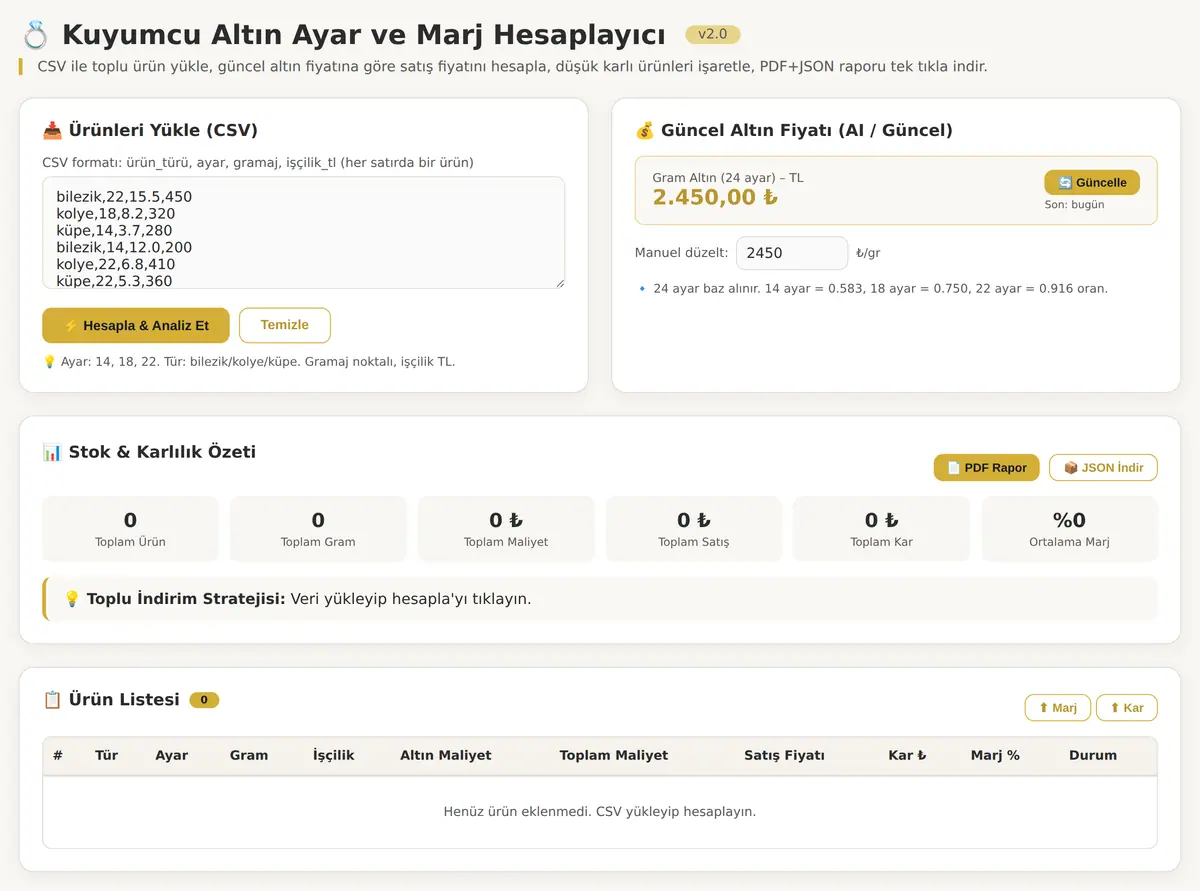Focus the CSV products textarea
The image size is (1200, 891).
click(303, 233)
